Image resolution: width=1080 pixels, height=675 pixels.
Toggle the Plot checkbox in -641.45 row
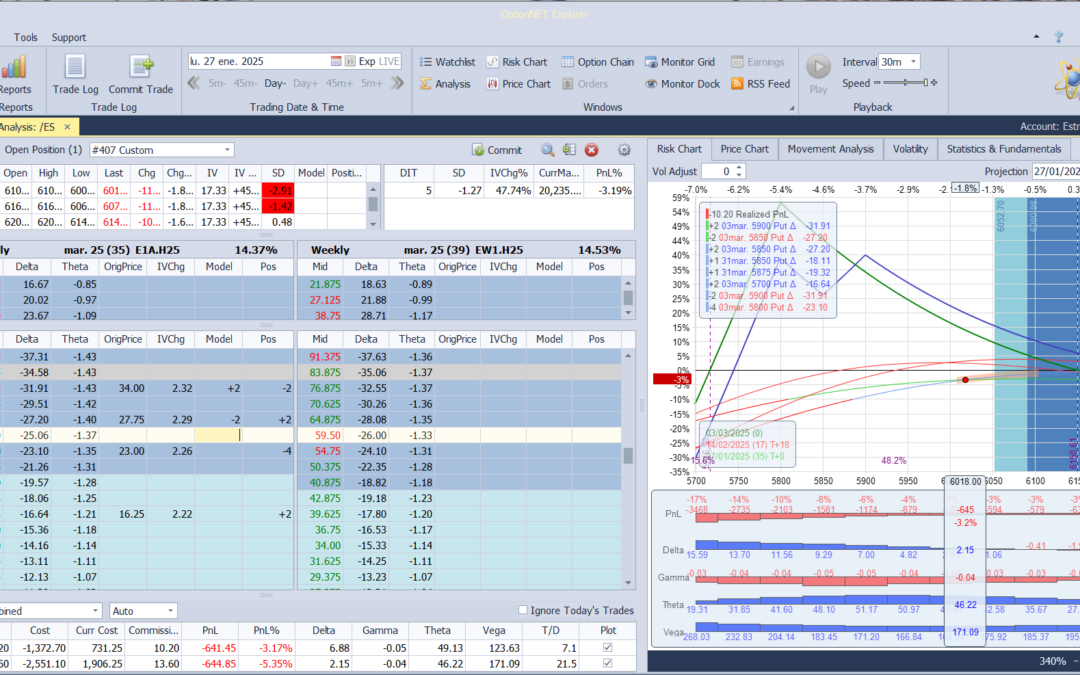pyautogui.click(x=608, y=647)
